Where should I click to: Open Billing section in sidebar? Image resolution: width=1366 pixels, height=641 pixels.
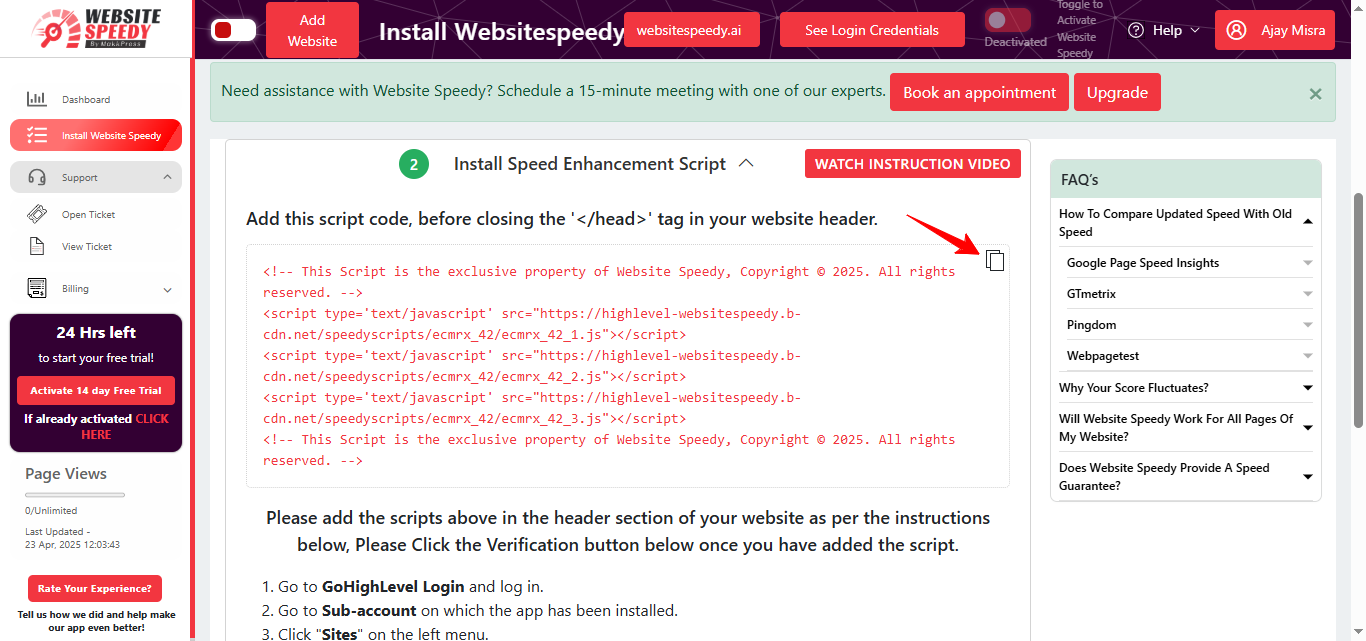(96, 289)
